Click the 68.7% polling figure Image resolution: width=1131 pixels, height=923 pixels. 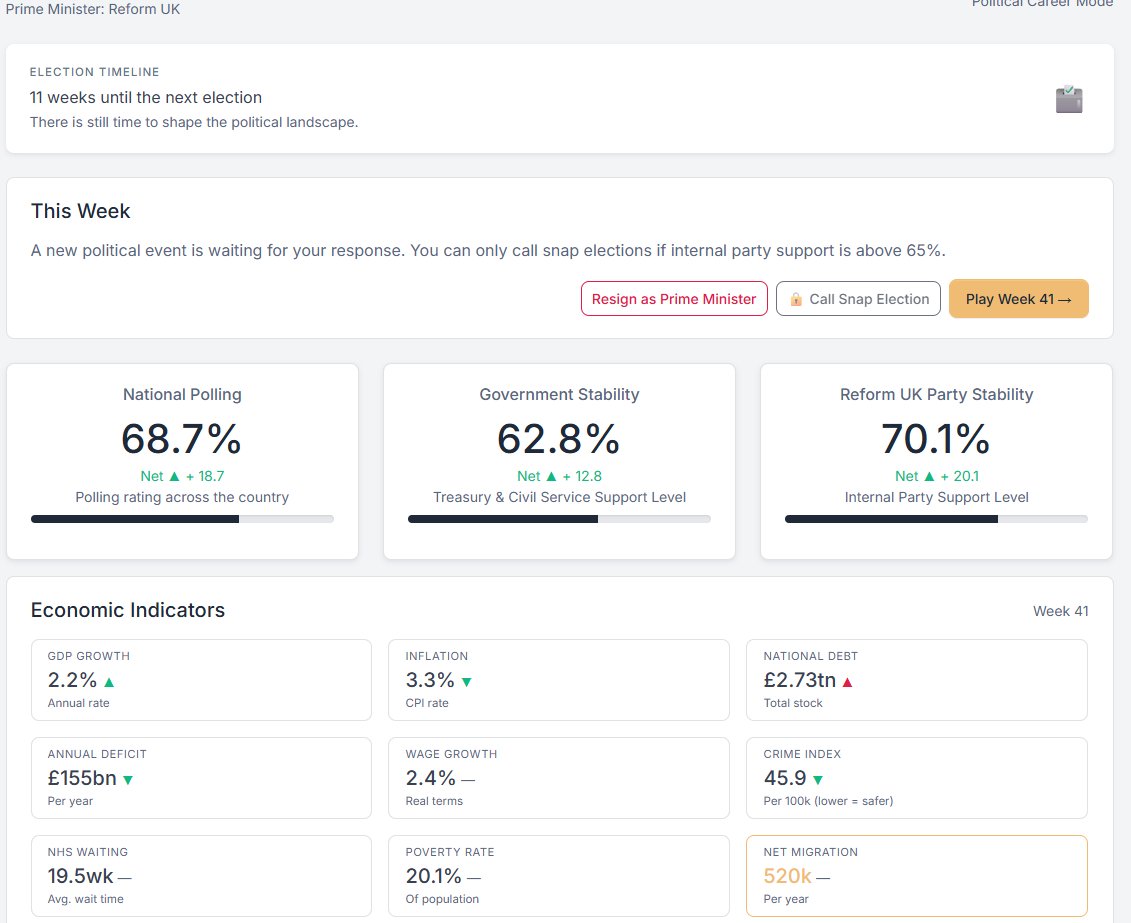[x=182, y=438]
